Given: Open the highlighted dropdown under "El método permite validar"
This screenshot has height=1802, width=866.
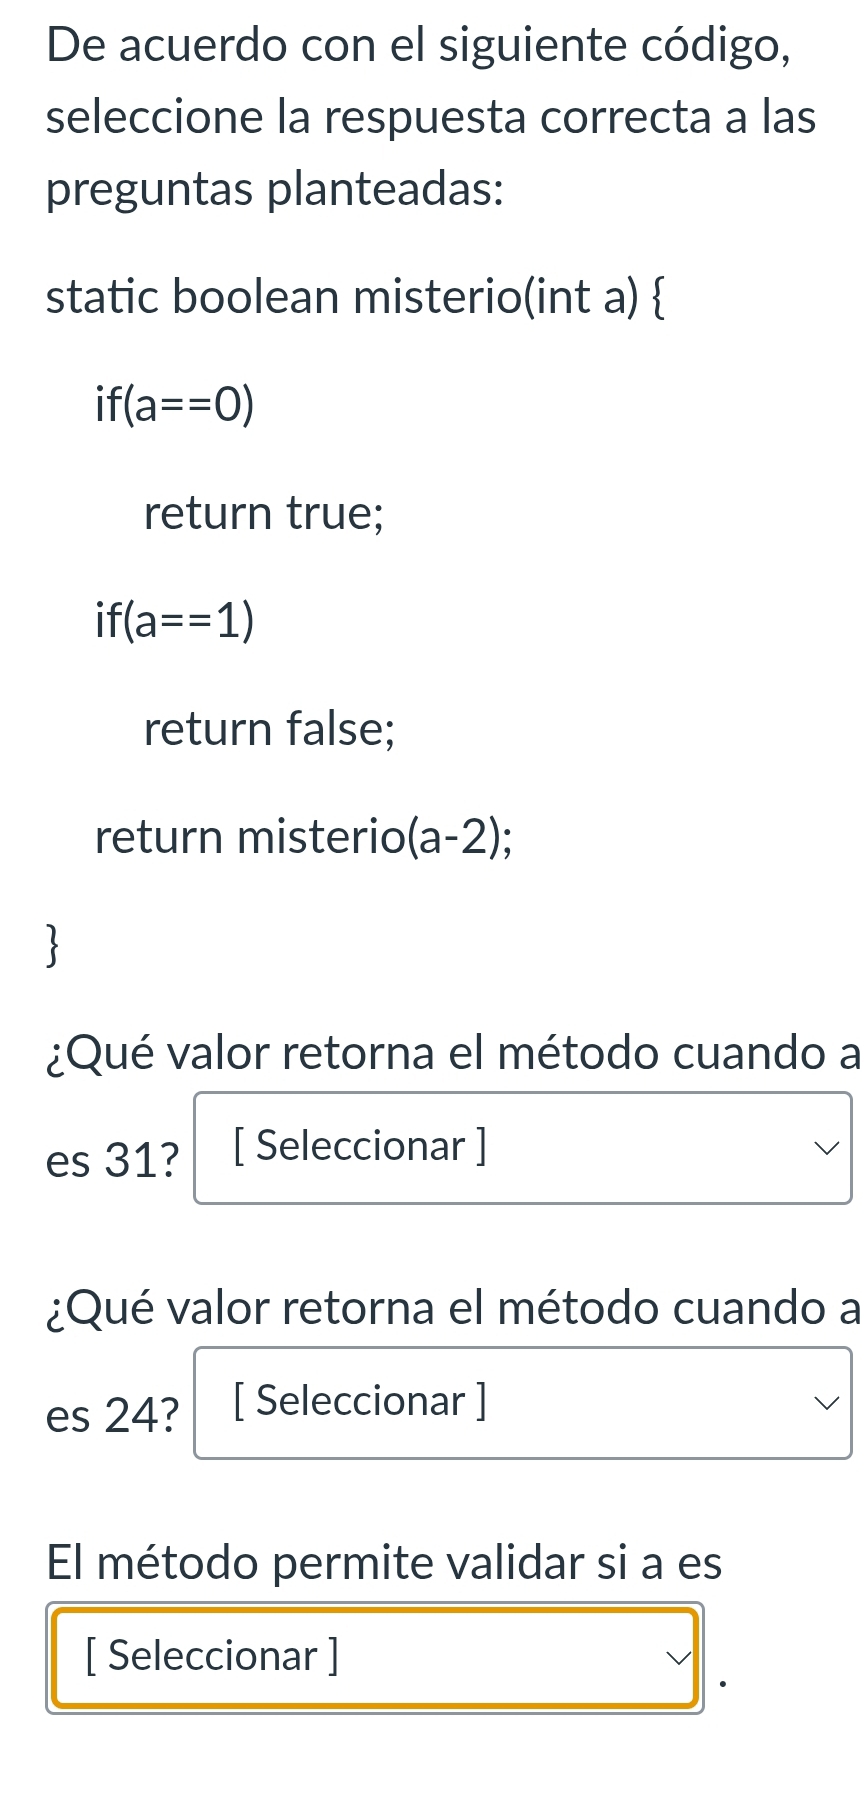Looking at the screenshot, I should 372,1657.
